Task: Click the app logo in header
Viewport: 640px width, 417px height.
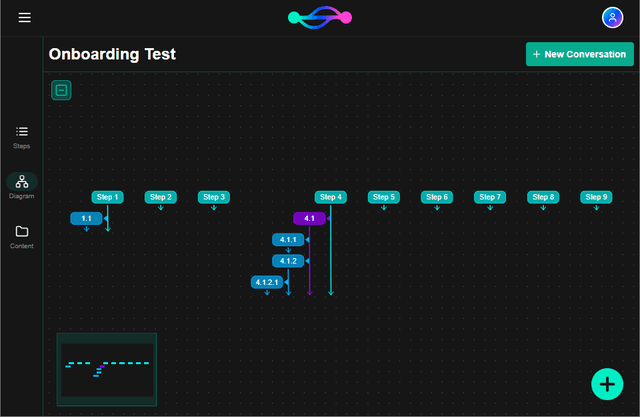Action: click(320, 17)
